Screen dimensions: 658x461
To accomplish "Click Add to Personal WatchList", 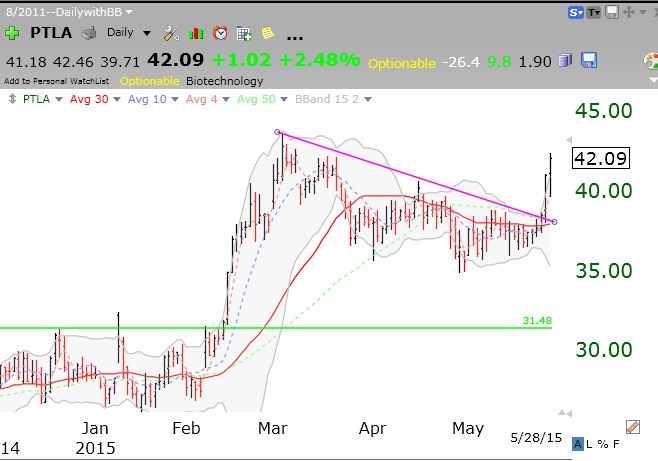I will pos(57,81).
